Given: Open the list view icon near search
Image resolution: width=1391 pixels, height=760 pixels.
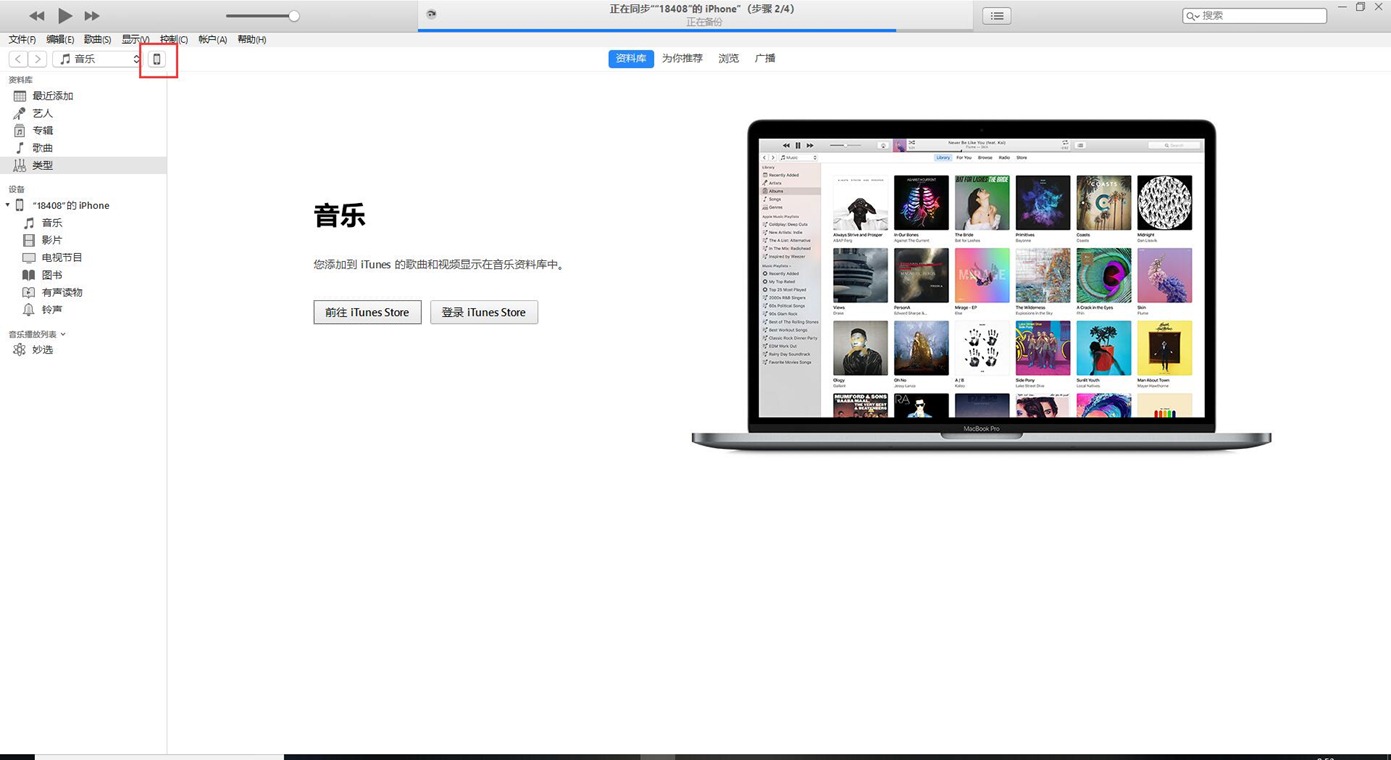Looking at the screenshot, I should pos(997,16).
